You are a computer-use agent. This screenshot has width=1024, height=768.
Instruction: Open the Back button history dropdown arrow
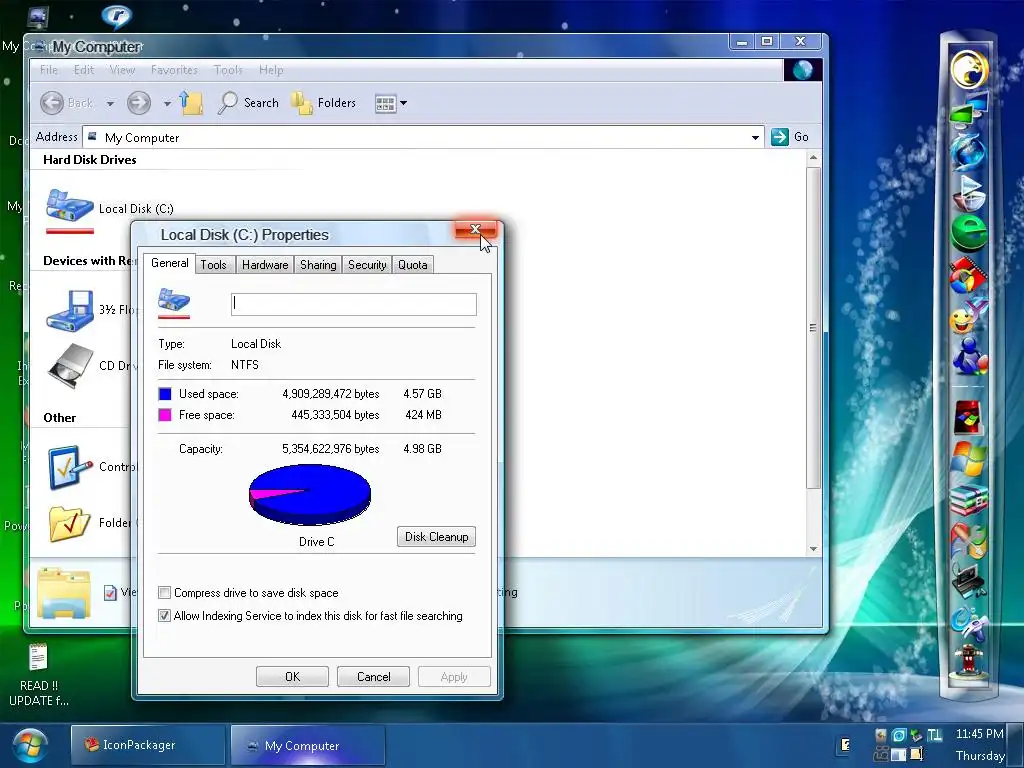point(110,103)
